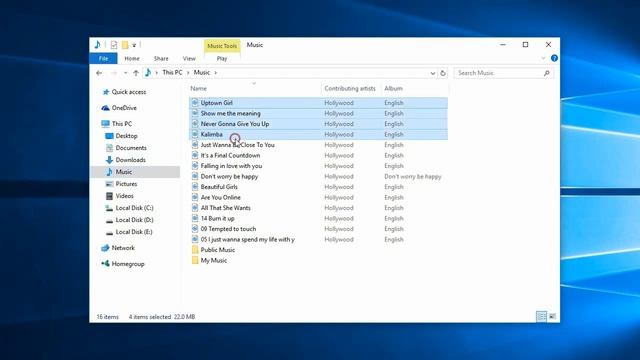
Task: Open Local Disk (D:) in the sidebar
Action: click(134, 220)
